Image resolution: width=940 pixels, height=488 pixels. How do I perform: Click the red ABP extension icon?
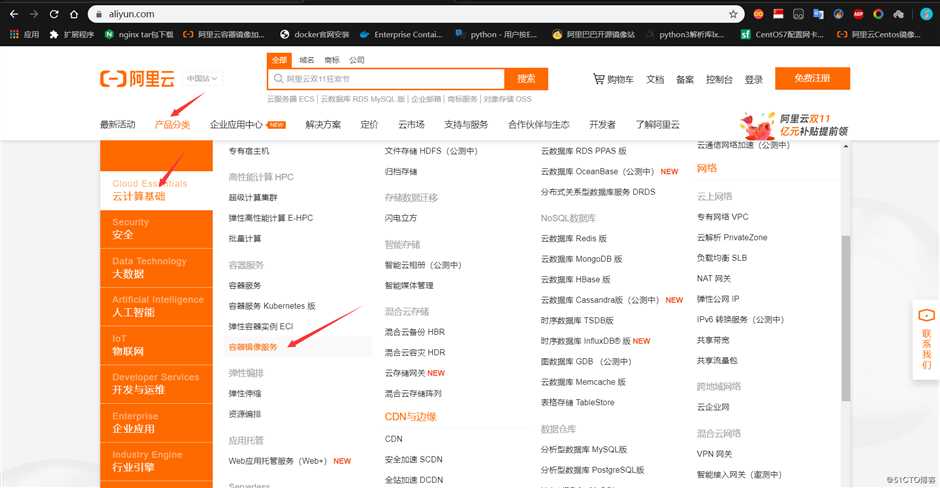tap(858, 14)
